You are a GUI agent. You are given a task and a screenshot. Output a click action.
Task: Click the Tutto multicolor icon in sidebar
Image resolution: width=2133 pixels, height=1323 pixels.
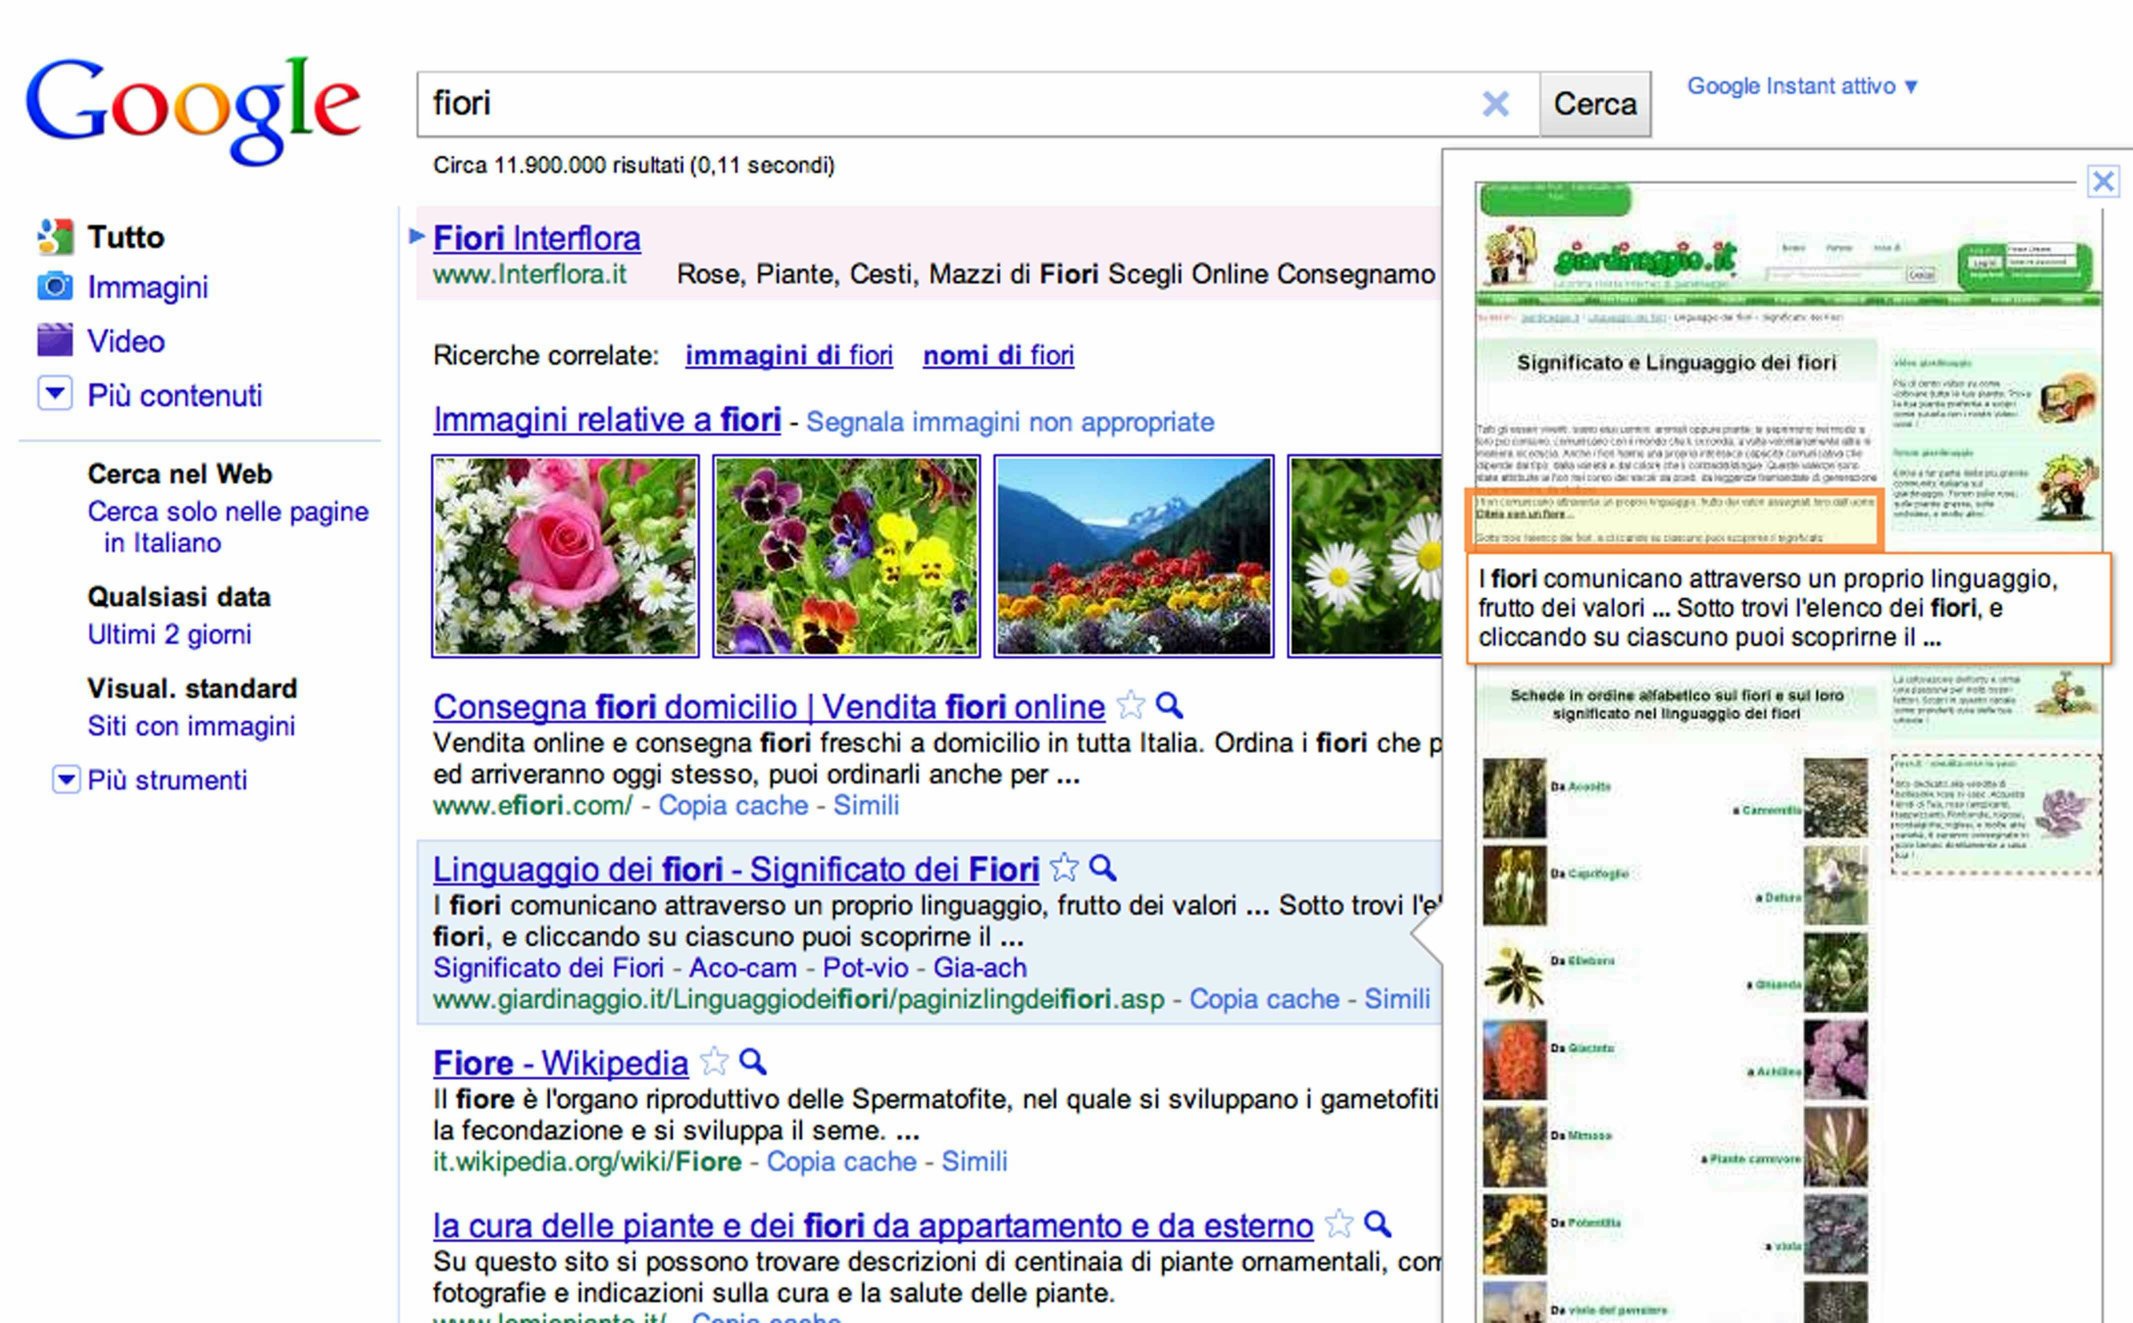pos(55,237)
